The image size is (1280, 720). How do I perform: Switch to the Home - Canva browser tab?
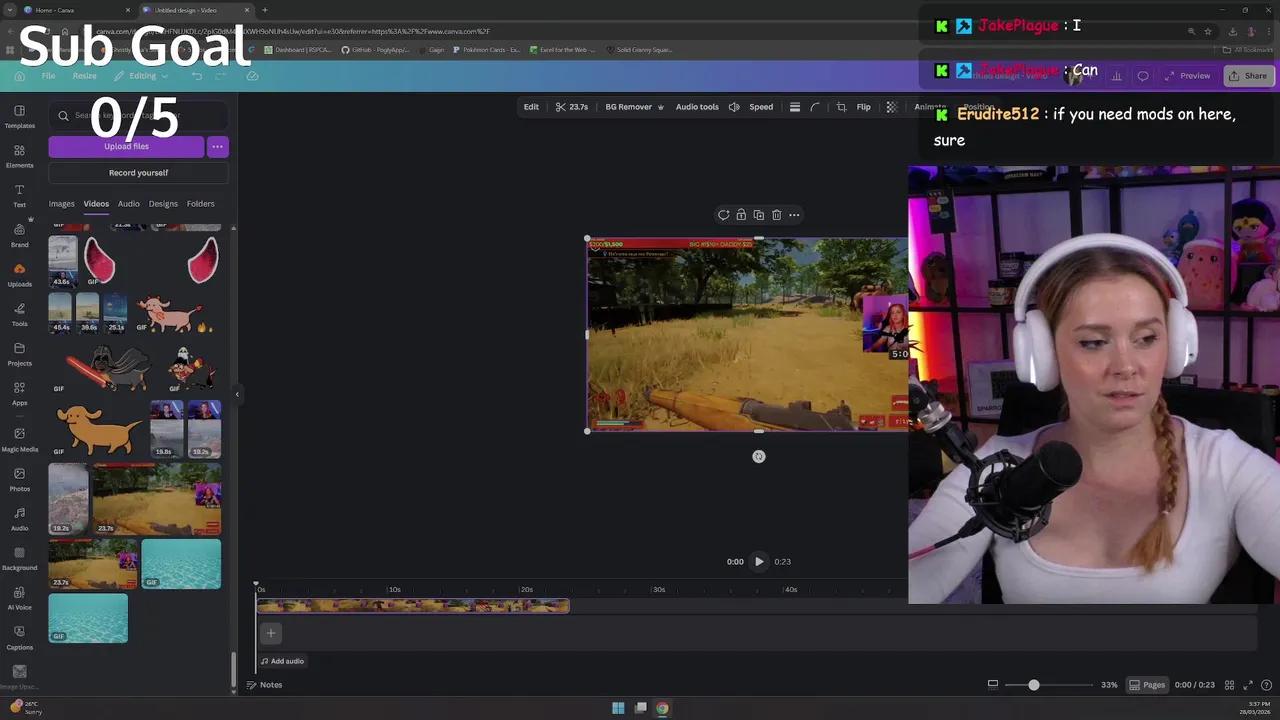pyautogui.click(x=76, y=10)
